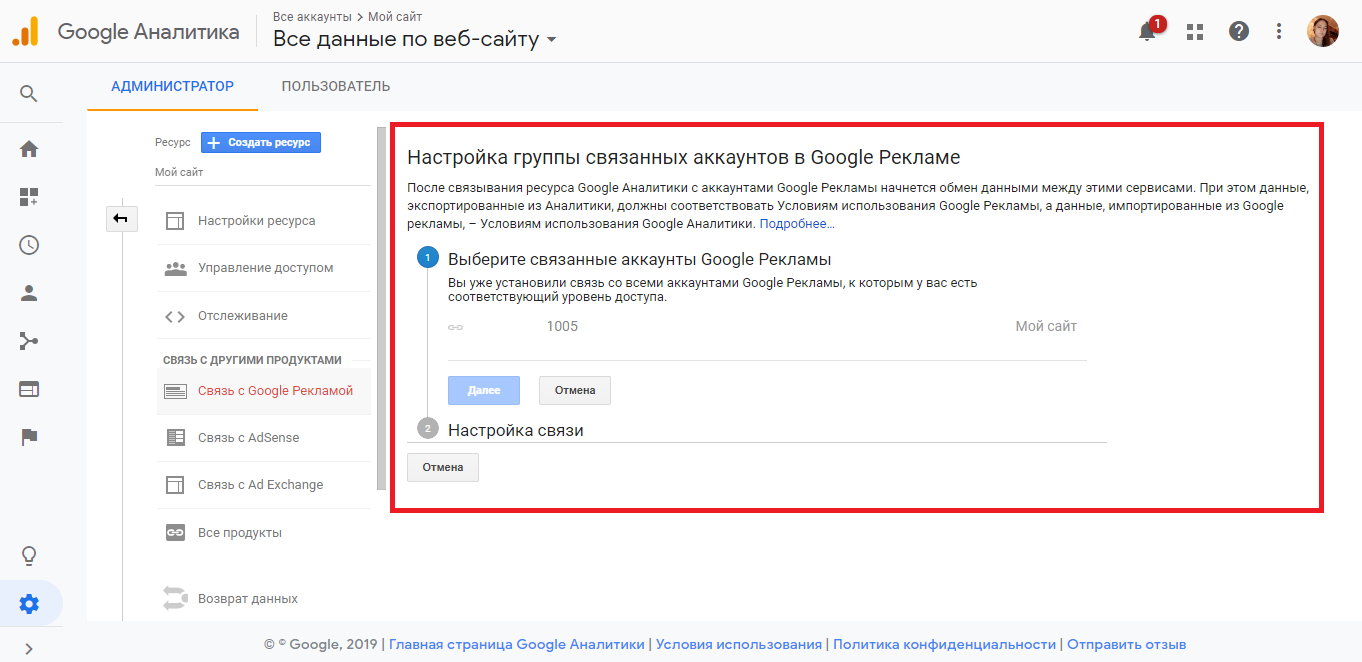This screenshot has width=1362, height=662.
Task: Click 'Создать ресурс' button
Action: click(x=261, y=143)
